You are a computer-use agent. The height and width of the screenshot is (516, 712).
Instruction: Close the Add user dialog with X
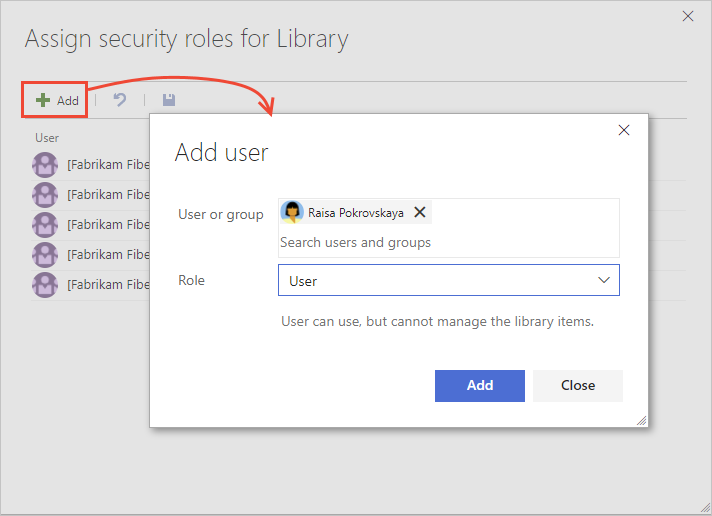click(x=624, y=130)
